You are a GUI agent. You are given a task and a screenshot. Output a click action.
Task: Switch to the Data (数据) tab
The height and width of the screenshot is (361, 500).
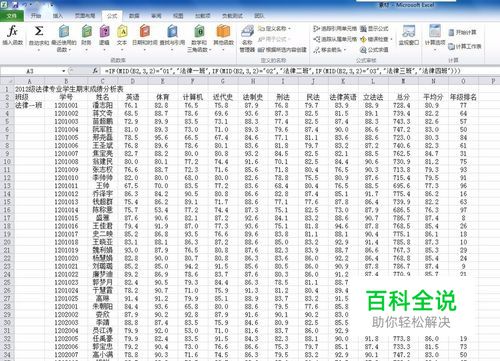click(x=134, y=16)
